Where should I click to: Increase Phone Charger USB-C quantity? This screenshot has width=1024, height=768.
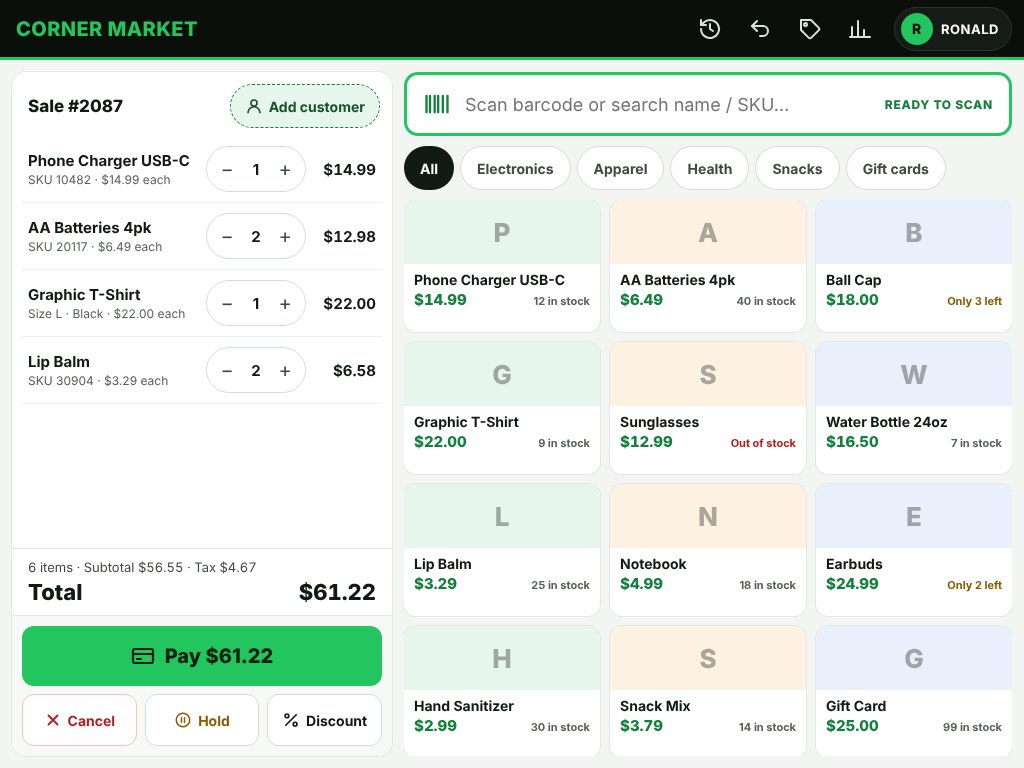285,170
